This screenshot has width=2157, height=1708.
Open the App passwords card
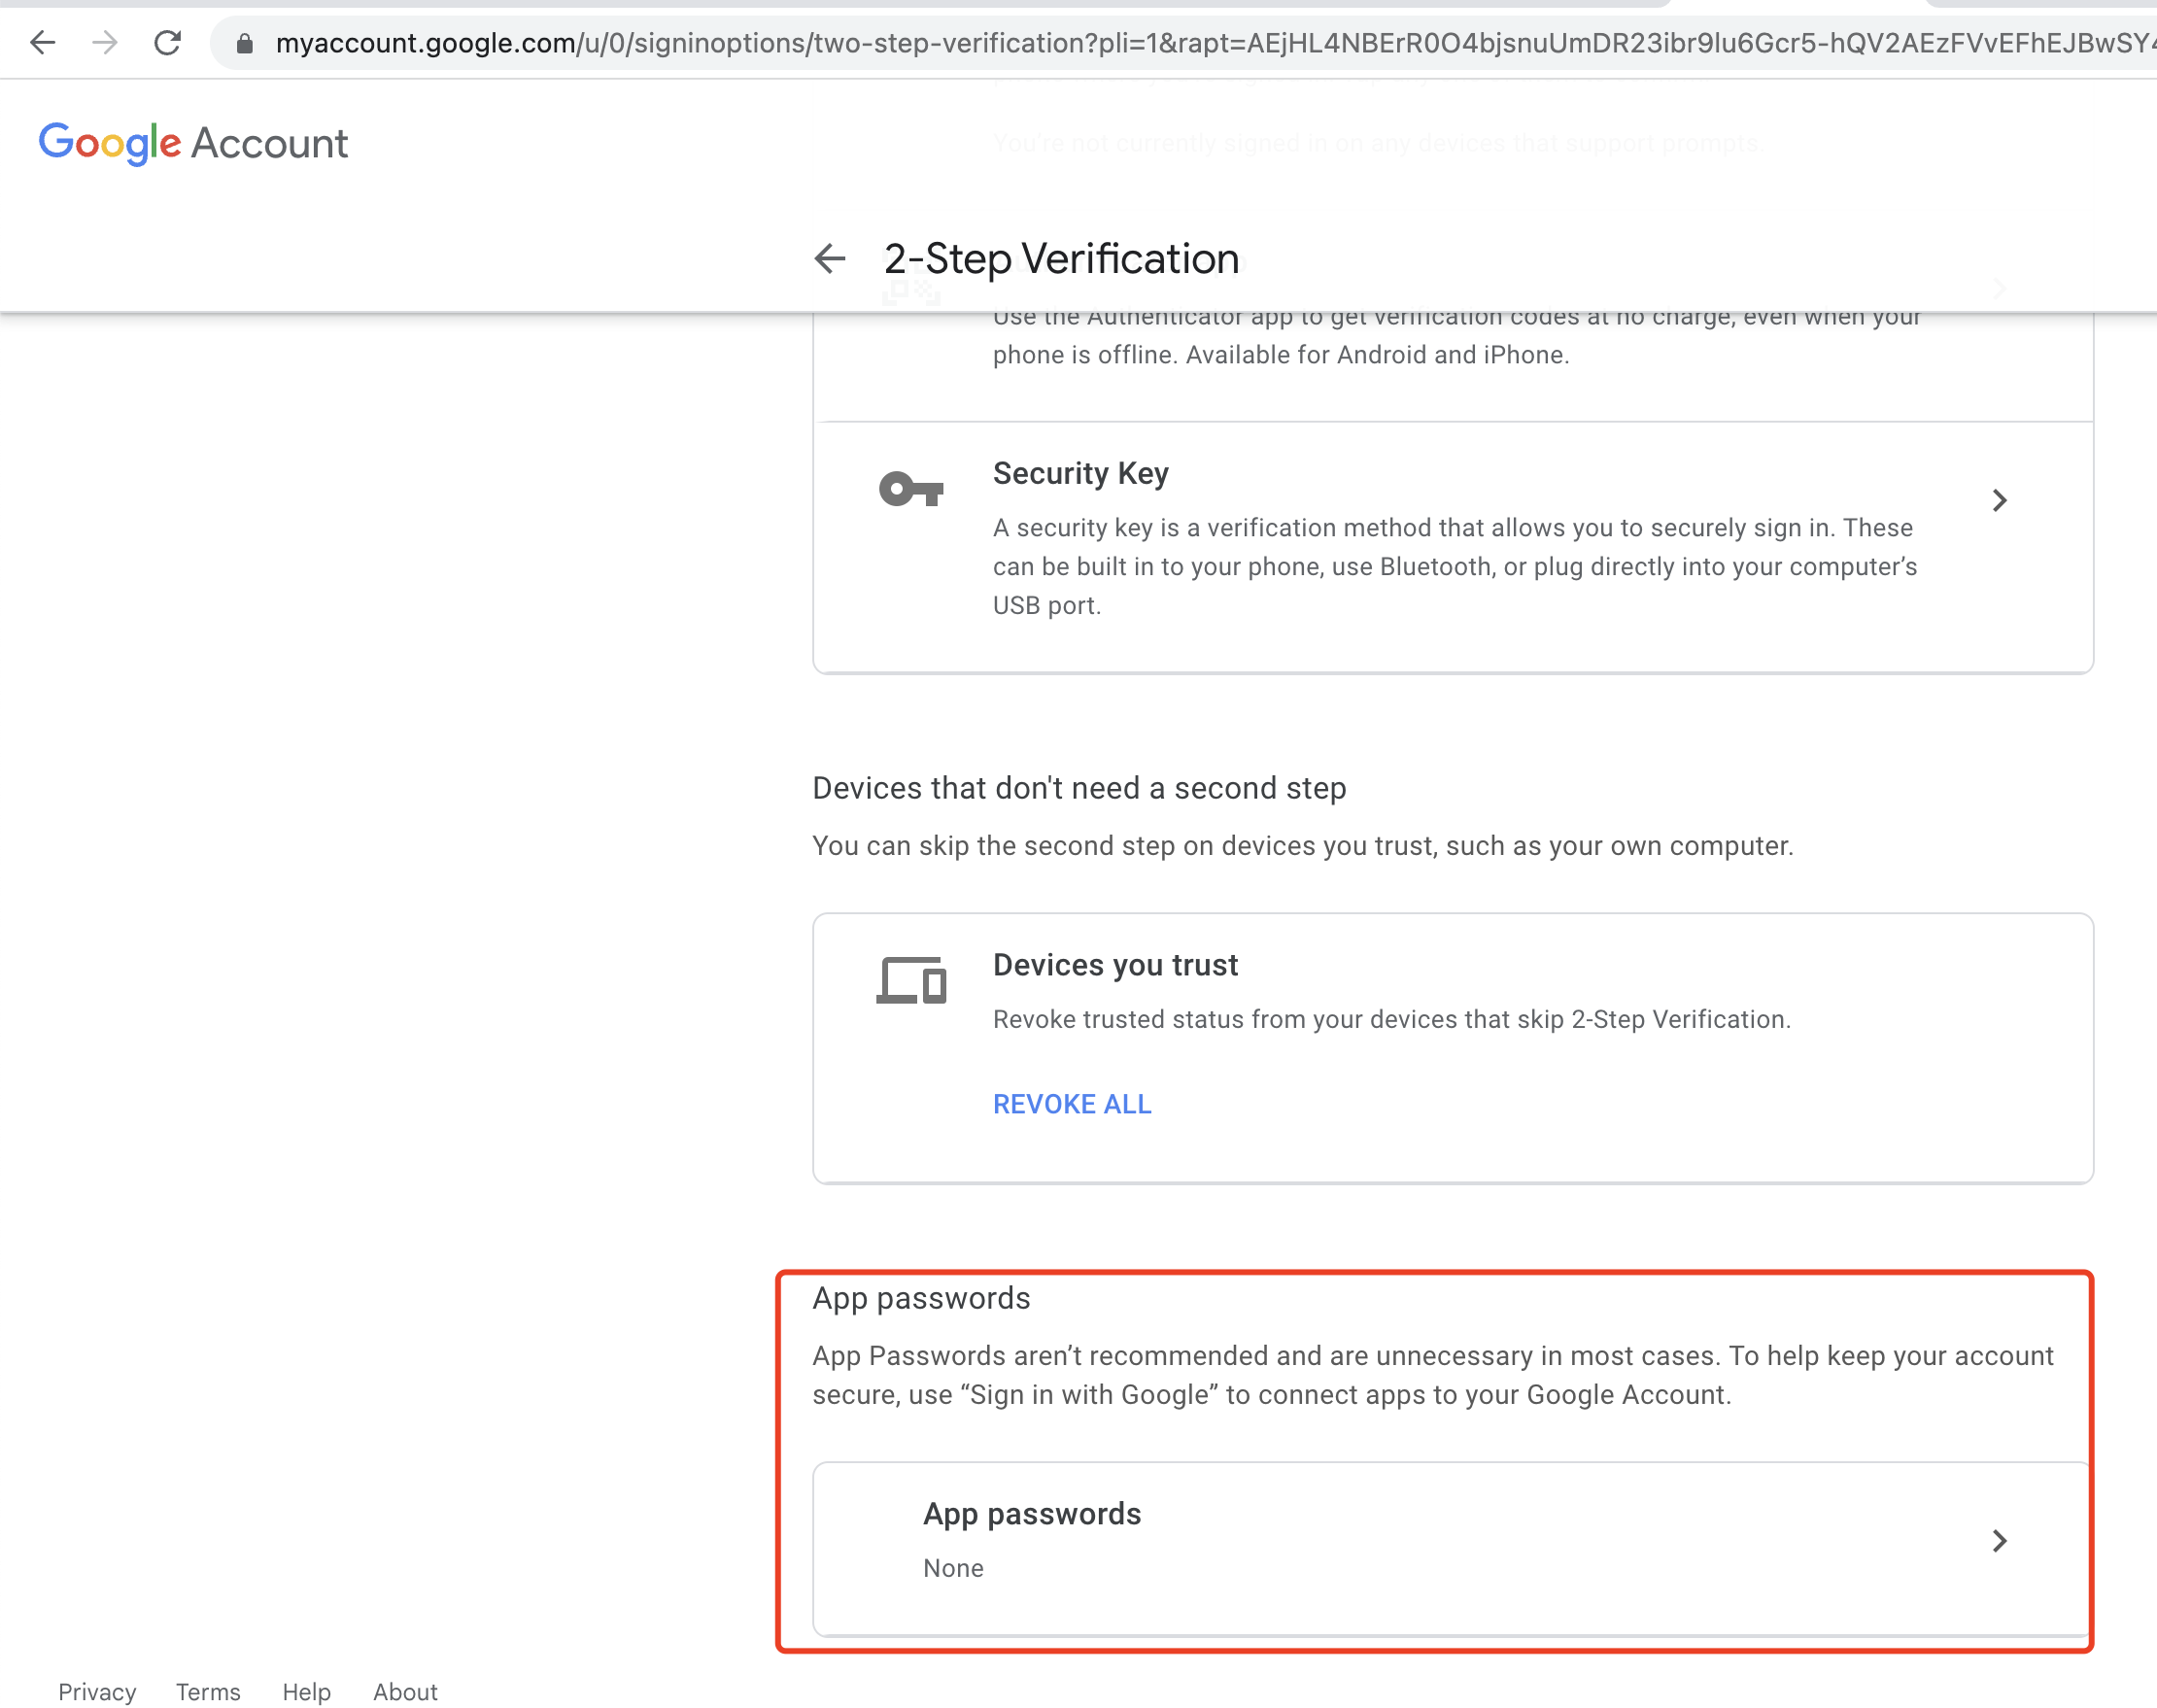pyautogui.click(x=1452, y=1548)
